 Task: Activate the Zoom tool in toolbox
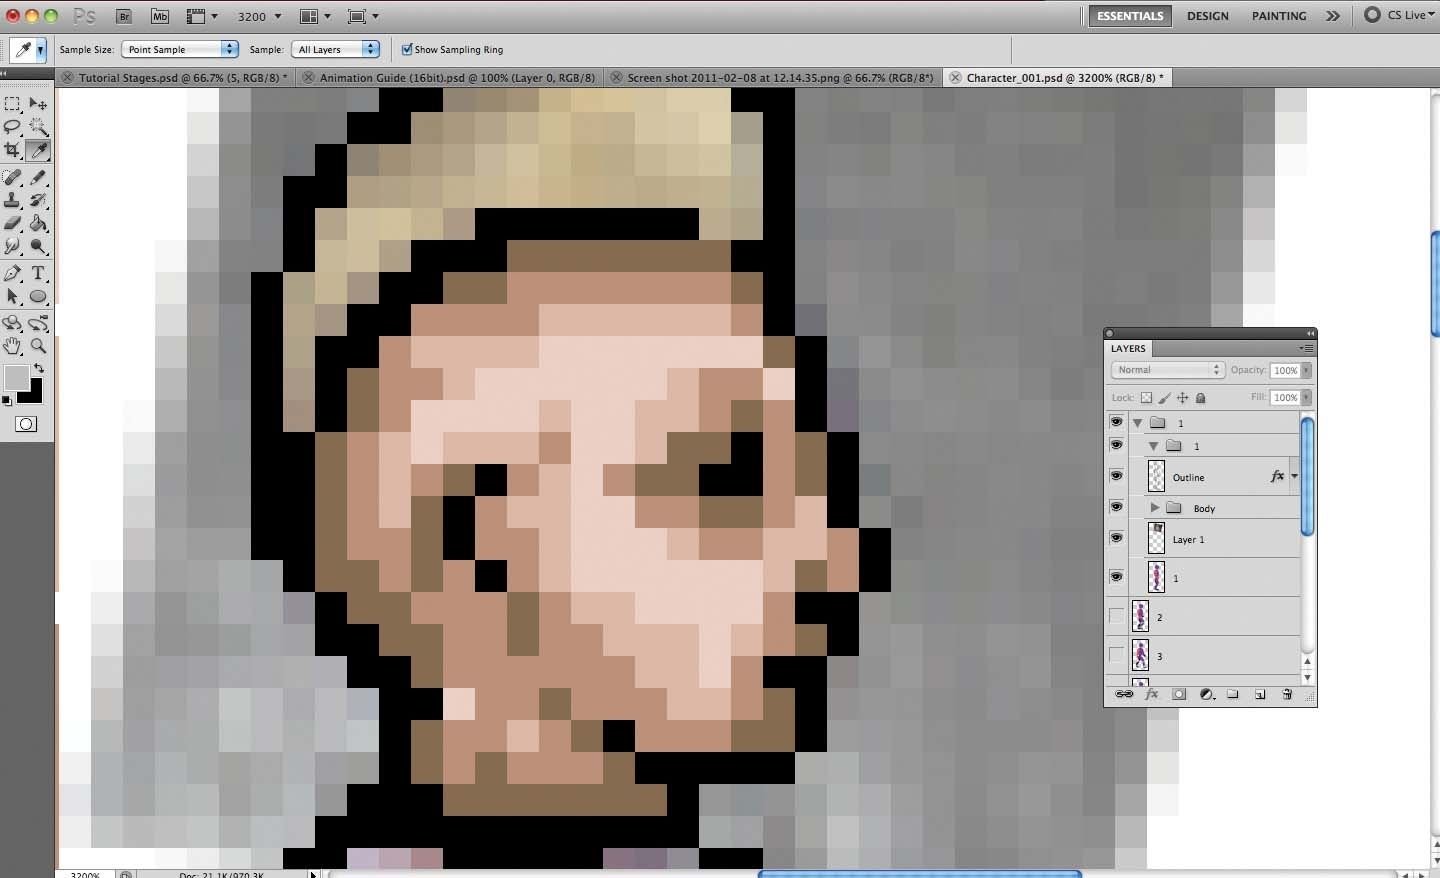tap(38, 346)
